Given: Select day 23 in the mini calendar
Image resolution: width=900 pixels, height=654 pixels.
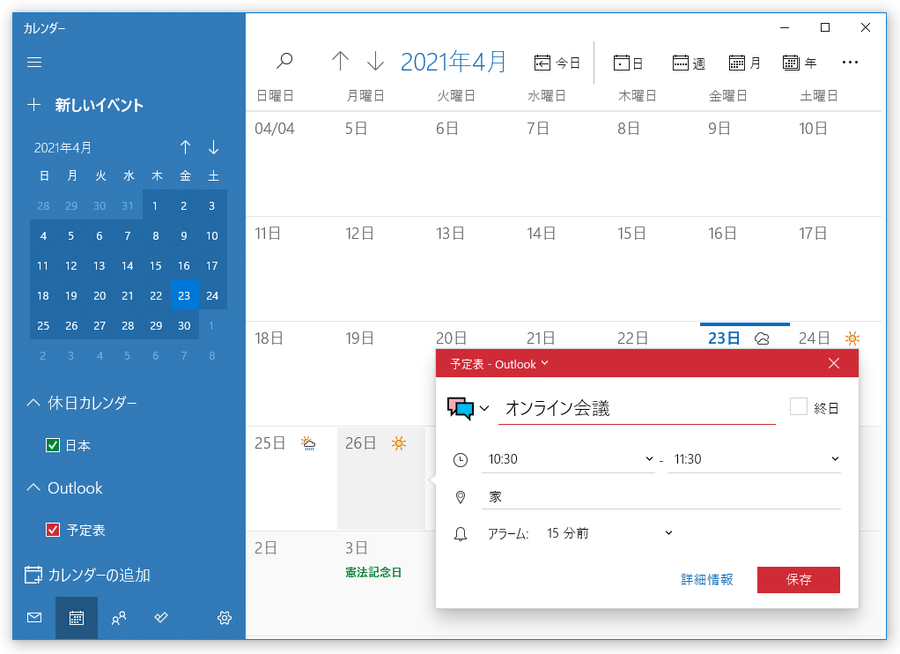Looking at the screenshot, I should pyautogui.click(x=184, y=295).
